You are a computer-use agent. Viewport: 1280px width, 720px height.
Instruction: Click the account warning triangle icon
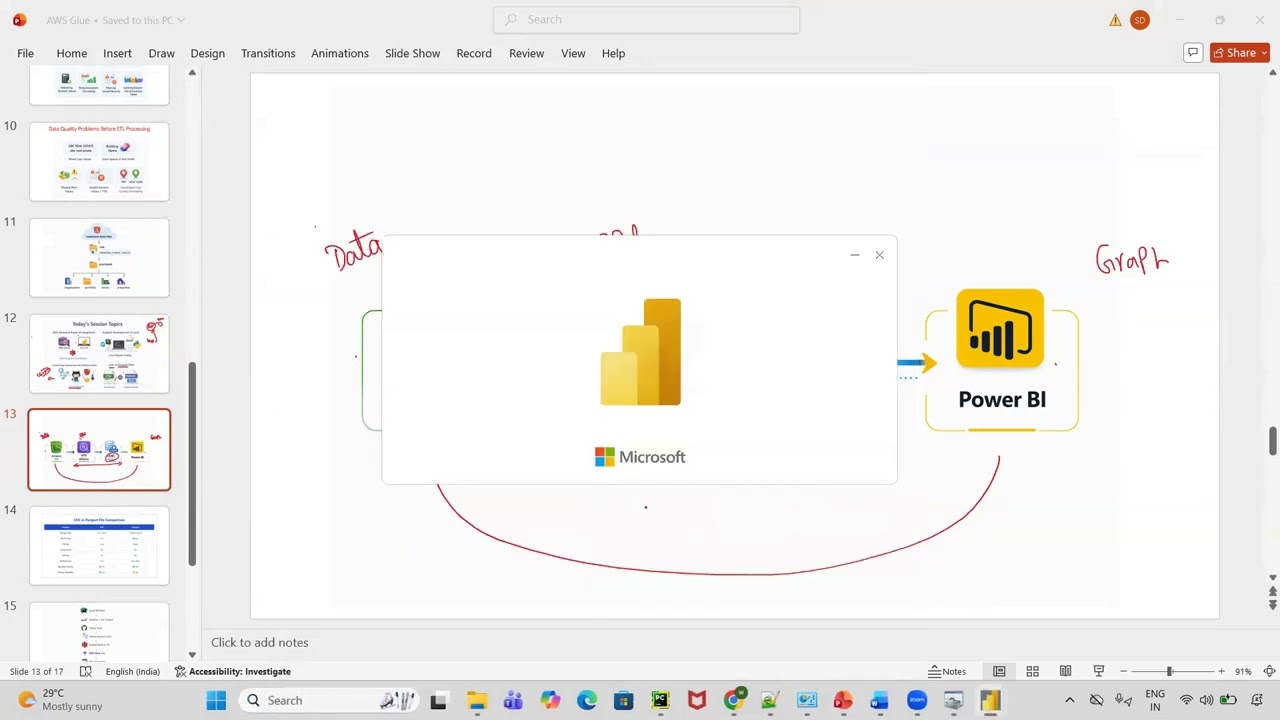point(1115,20)
